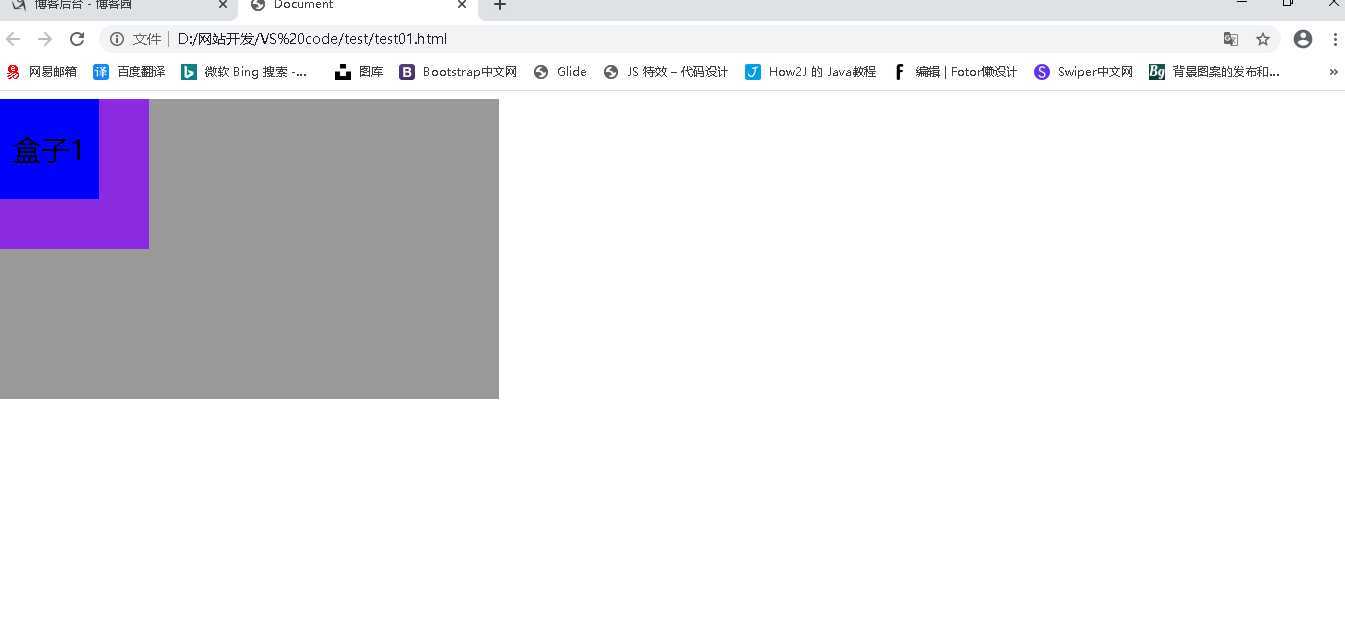This screenshot has width=1345, height=632.
Task: Open the 背景图案的发布和 bookmark
Action: 1215,72
